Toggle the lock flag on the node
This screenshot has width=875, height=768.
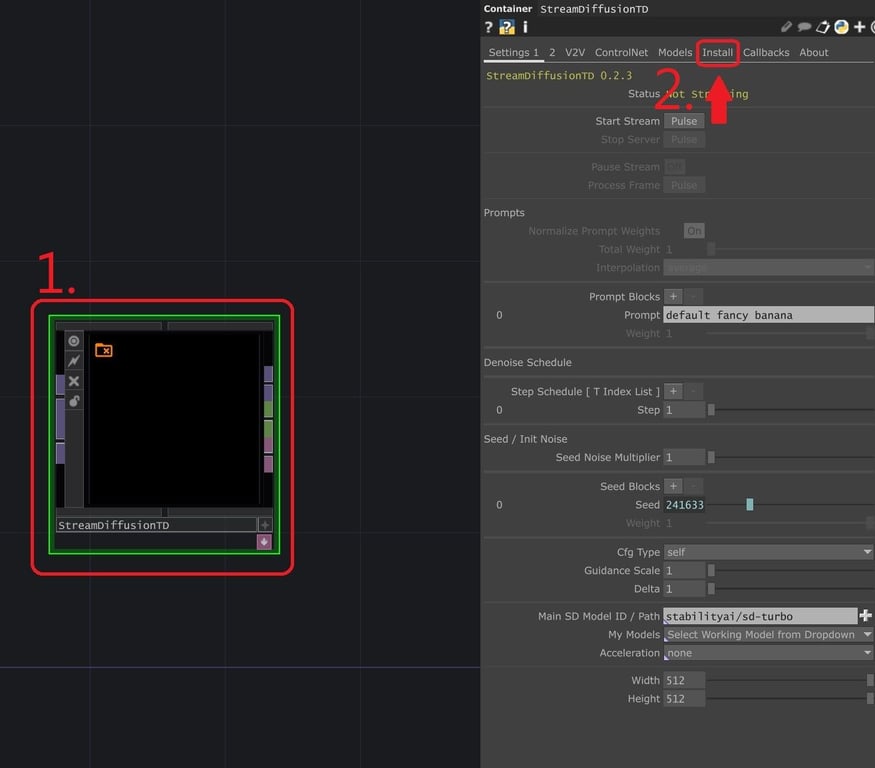74,401
